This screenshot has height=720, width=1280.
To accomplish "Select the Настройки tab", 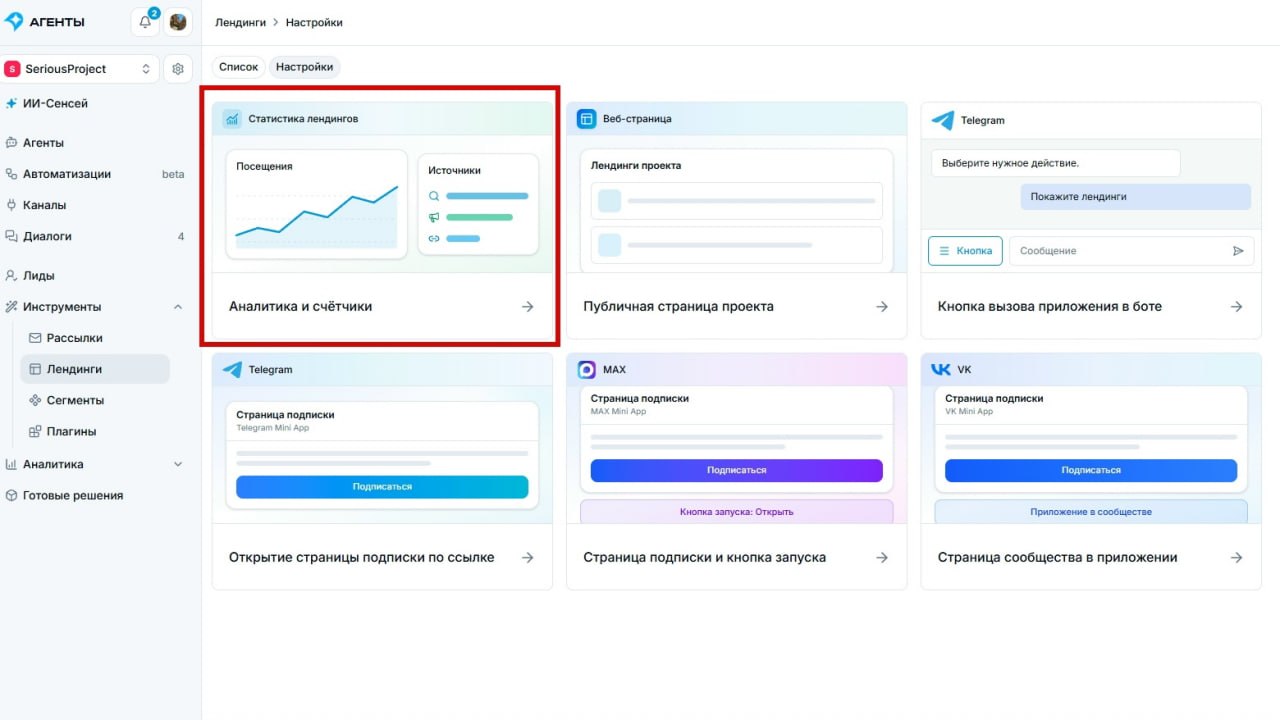I will (304, 67).
